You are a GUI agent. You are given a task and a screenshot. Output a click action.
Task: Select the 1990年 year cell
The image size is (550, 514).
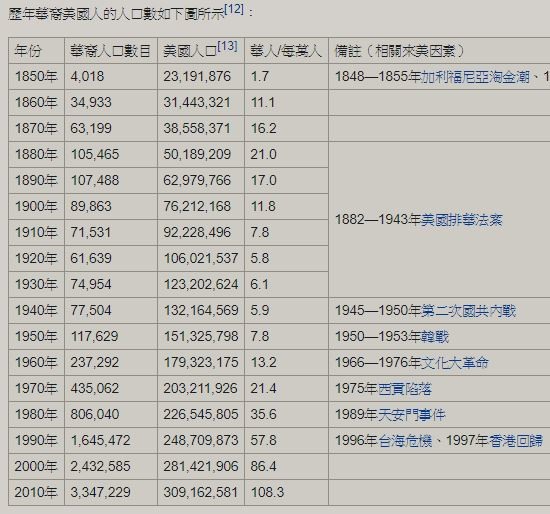36,440
